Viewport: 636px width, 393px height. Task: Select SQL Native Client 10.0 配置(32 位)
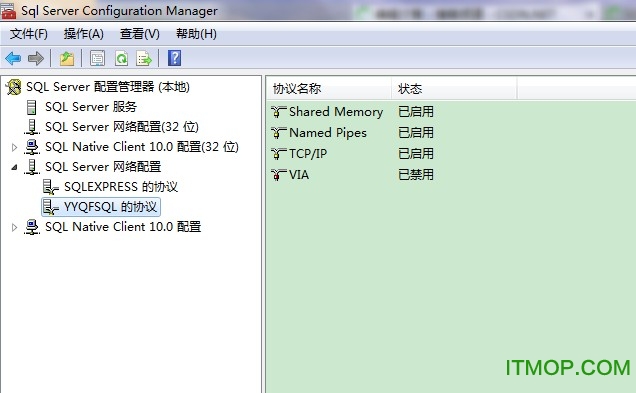coord(142,146)
